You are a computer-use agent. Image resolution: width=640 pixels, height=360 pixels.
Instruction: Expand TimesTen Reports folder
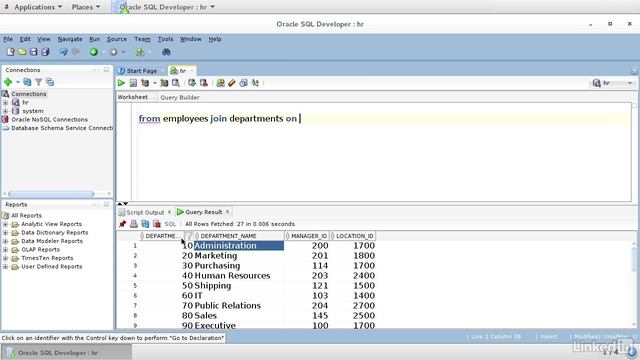click(5, 258)
